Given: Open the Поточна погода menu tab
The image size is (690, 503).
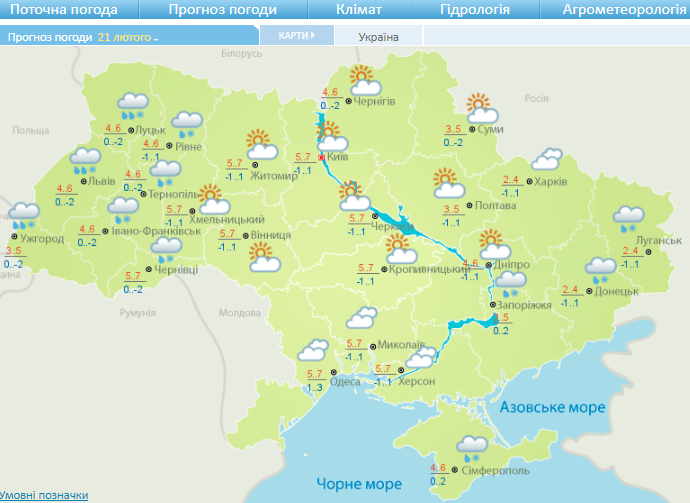Looking at the screenshot, I should [x=64, y=10].
